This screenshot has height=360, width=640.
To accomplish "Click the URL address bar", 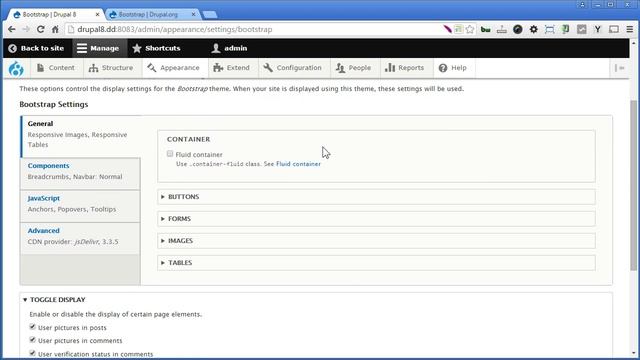I will (x=253, y=29).
